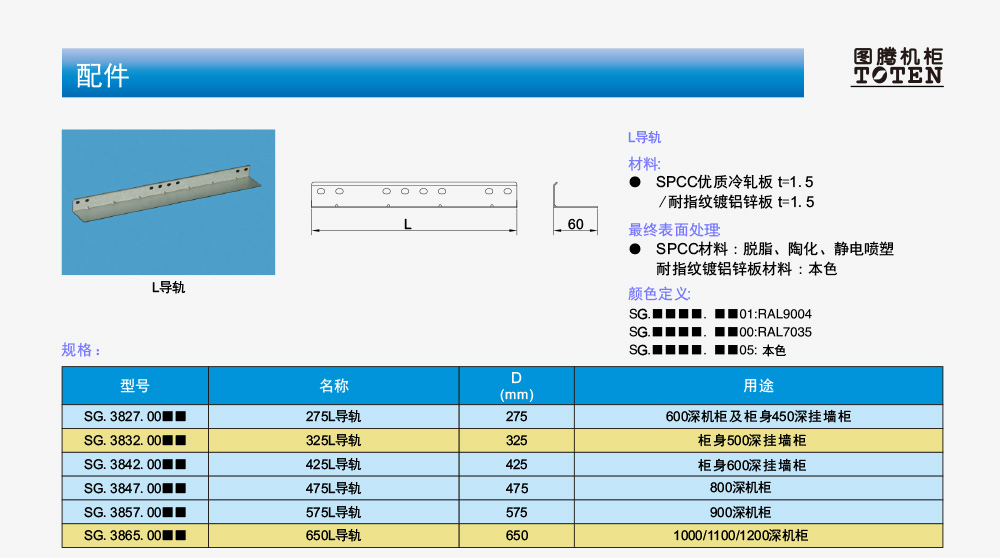Viewport: 1000px width, 558px height.
Task: Click the 颜色定义: heading
Action: [x=659, y=293]
